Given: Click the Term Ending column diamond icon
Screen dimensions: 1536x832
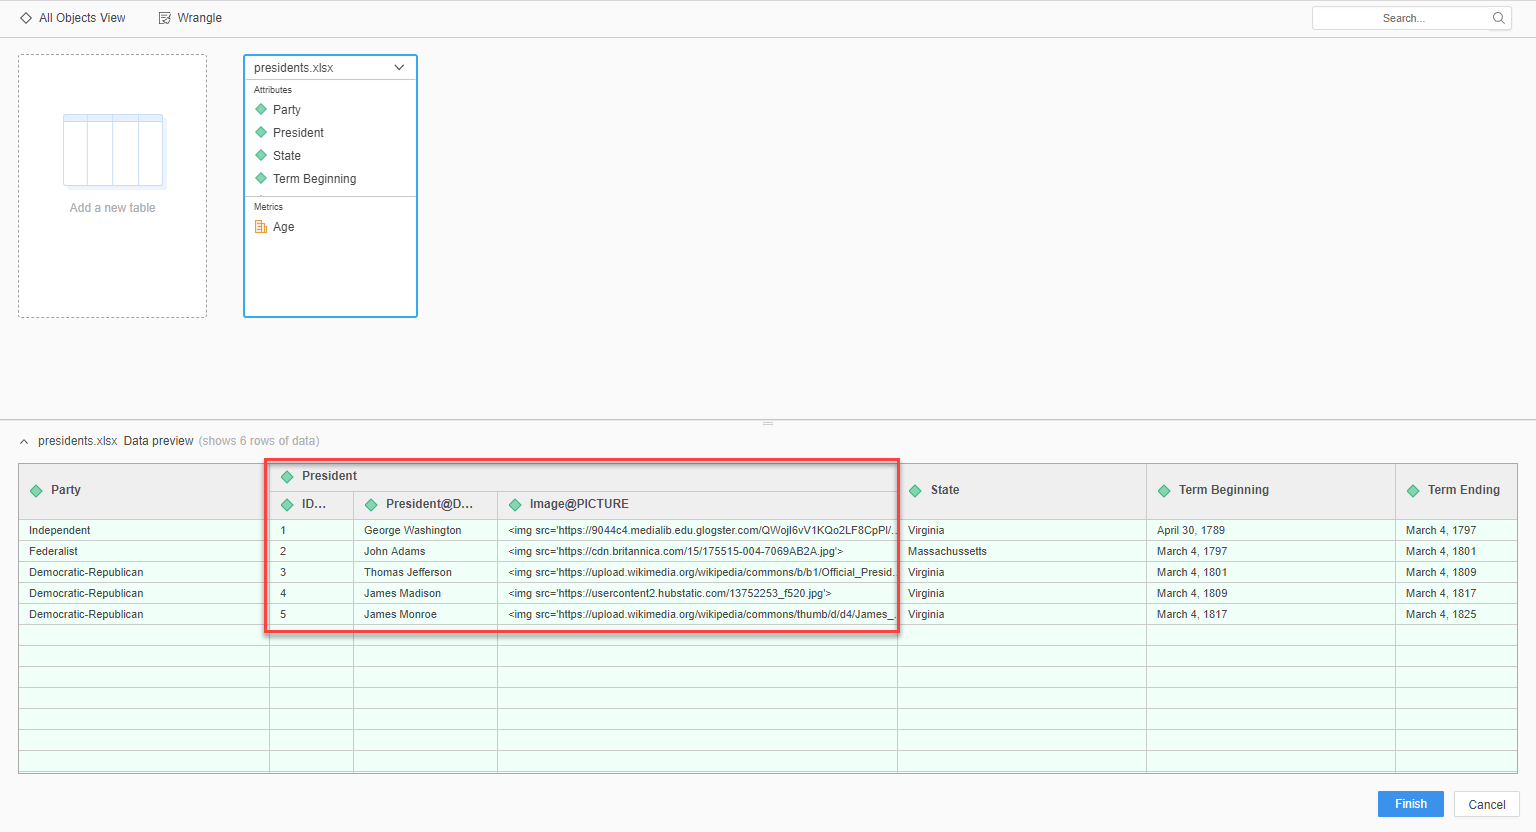Looking at the screenshot, I should (x=1413, y=491).
